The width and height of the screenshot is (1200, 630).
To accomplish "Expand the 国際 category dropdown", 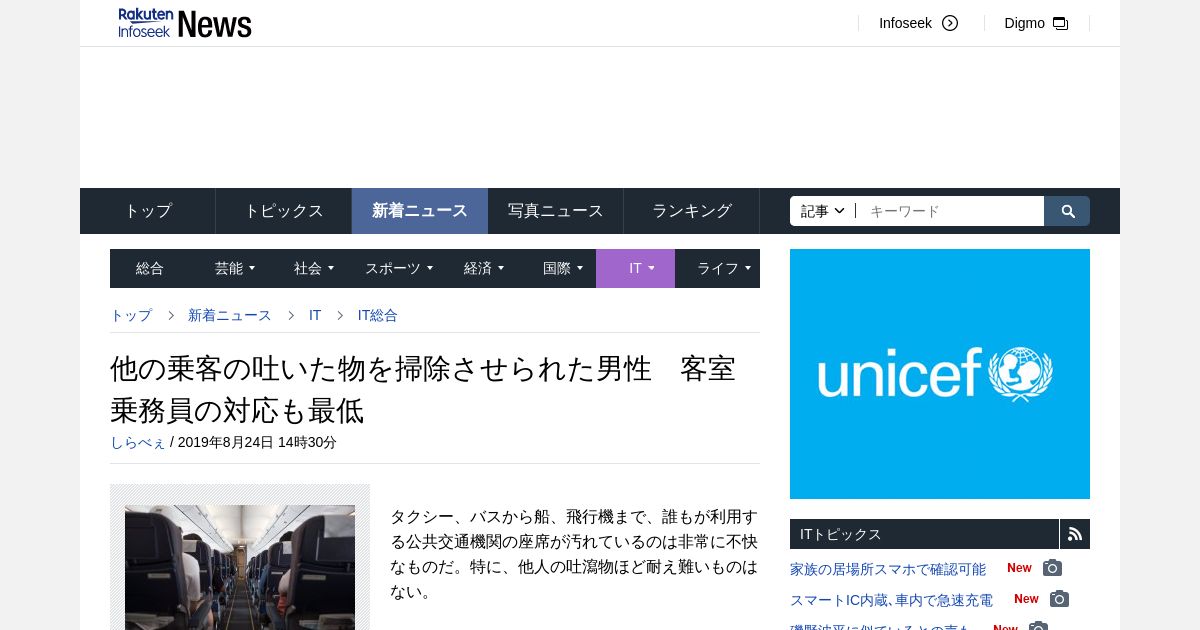I will click(x=563, y=268).
